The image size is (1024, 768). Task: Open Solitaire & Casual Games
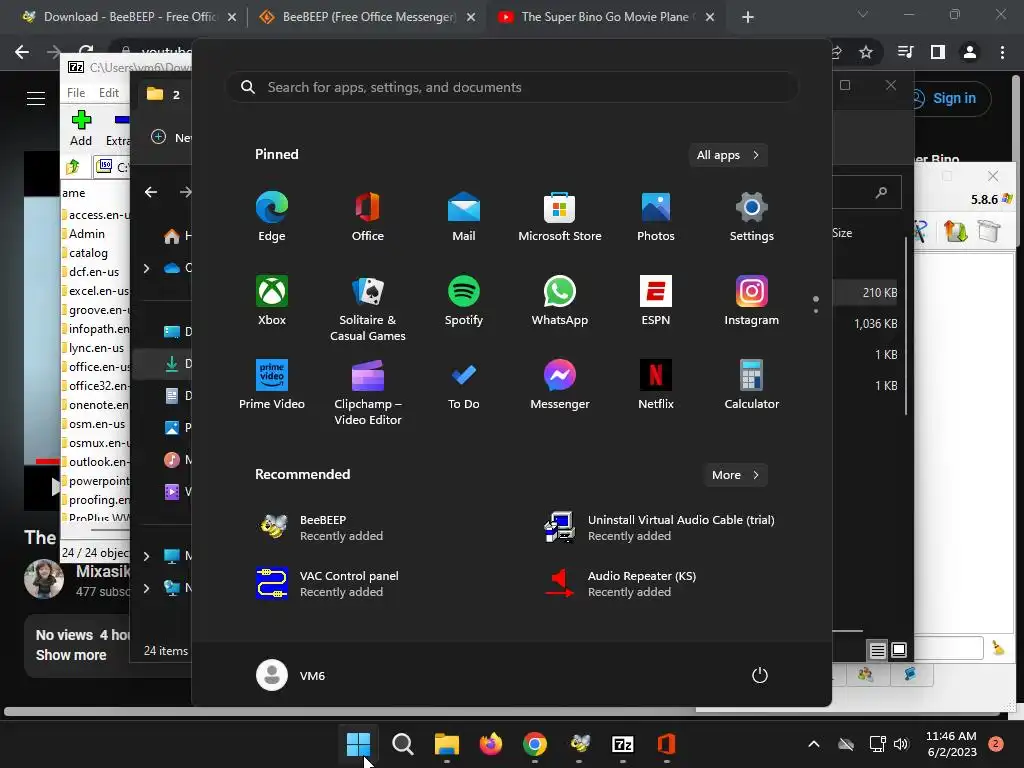tap(368, 308)
